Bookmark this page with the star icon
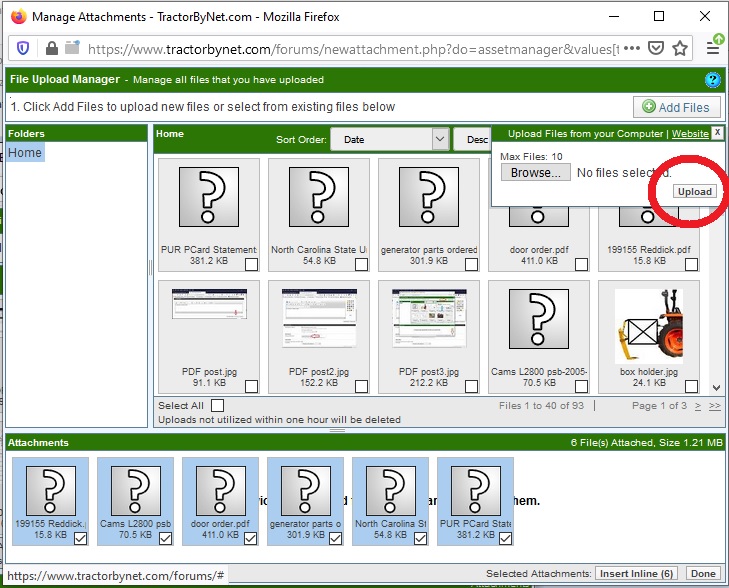729x588 pixels. tap(680, 48)
